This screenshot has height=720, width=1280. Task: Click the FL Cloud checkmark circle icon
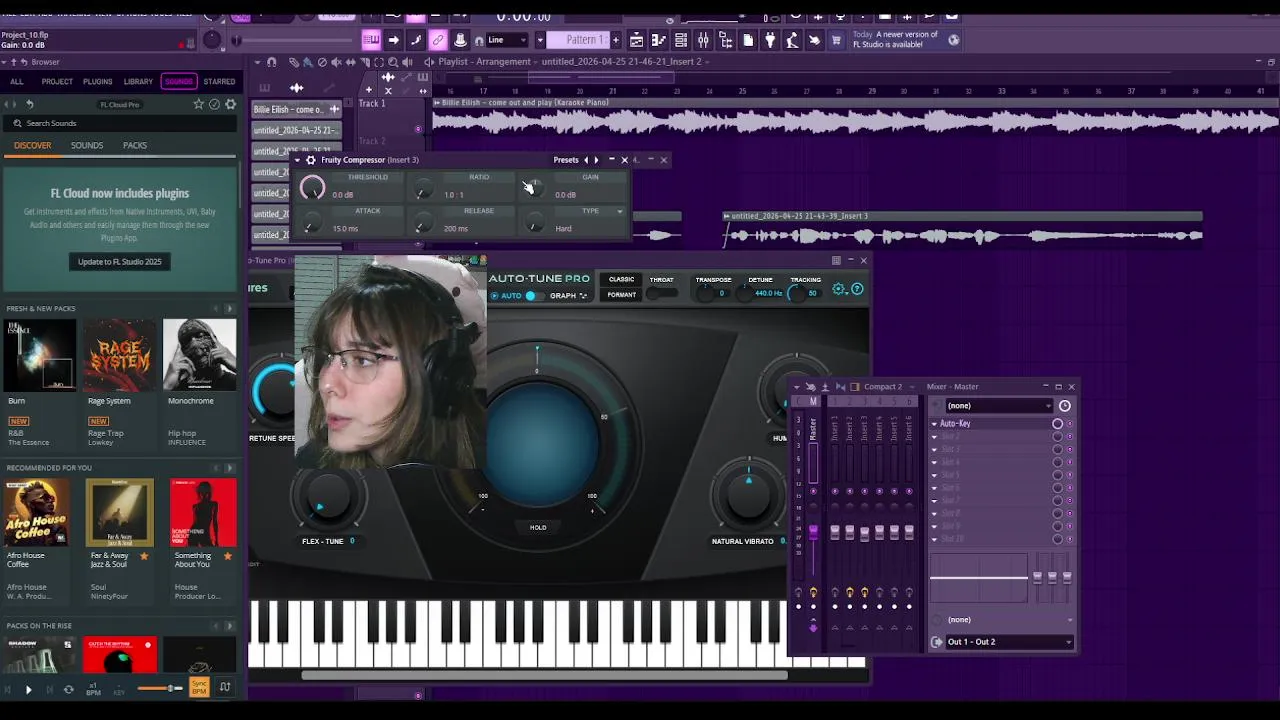click(214, 104)
